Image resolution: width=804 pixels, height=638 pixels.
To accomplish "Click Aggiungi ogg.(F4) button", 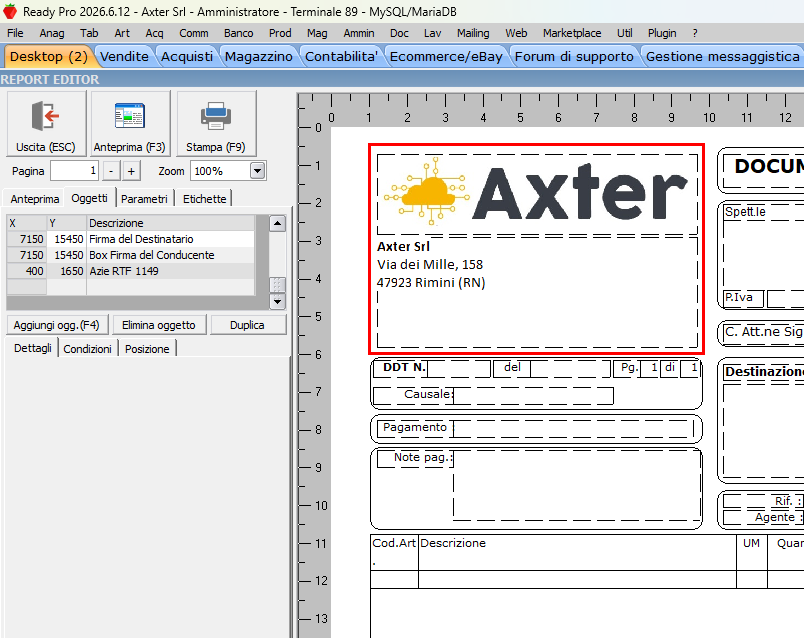I will click(56, 325).
